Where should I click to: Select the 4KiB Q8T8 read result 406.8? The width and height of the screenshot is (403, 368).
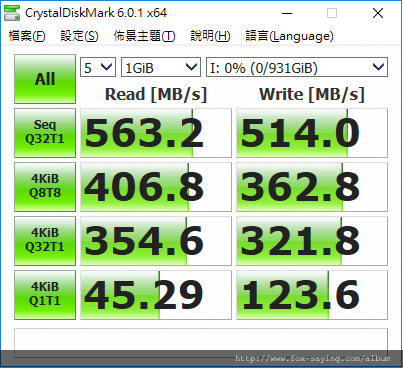point(156,187)
